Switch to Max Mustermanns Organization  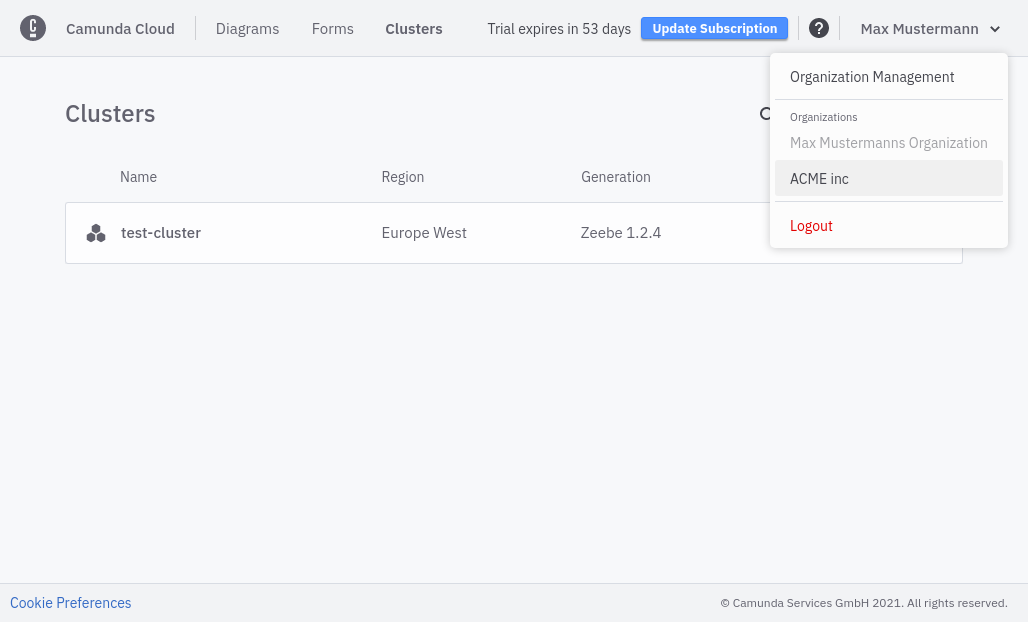pos(888,143)
